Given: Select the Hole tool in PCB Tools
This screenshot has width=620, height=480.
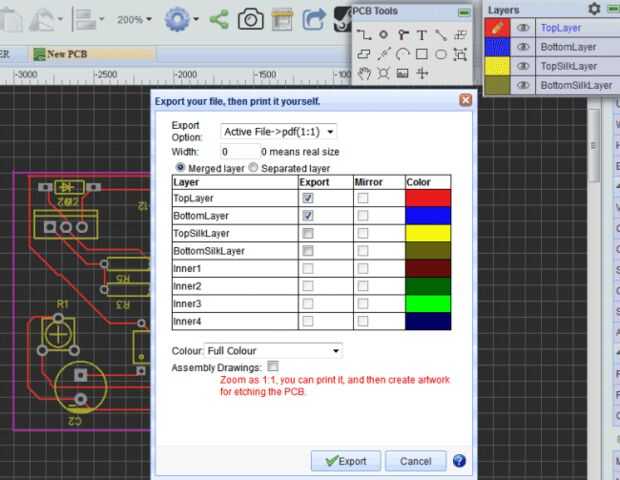Looking at the screenshot, I should point(383,73).
